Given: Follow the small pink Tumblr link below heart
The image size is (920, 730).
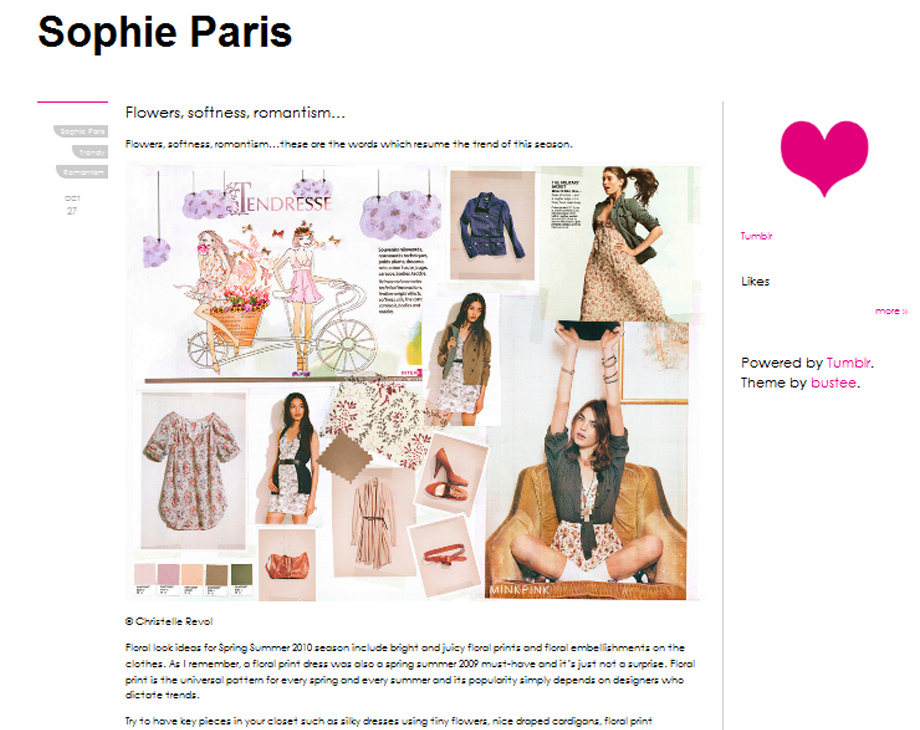Looking at the screenshot, I should coord(756,236).
